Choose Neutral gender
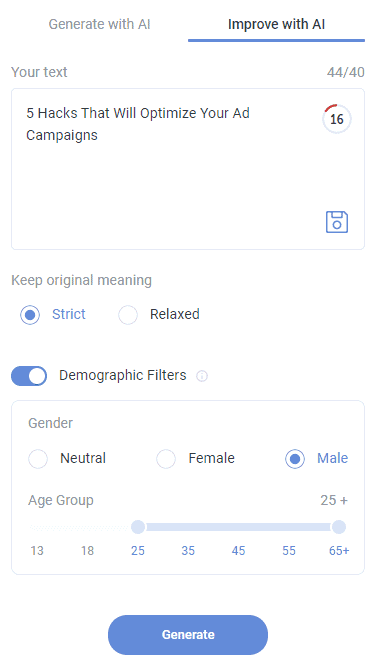The width and height of the screenshot is (376, 668). pos(67,459)
